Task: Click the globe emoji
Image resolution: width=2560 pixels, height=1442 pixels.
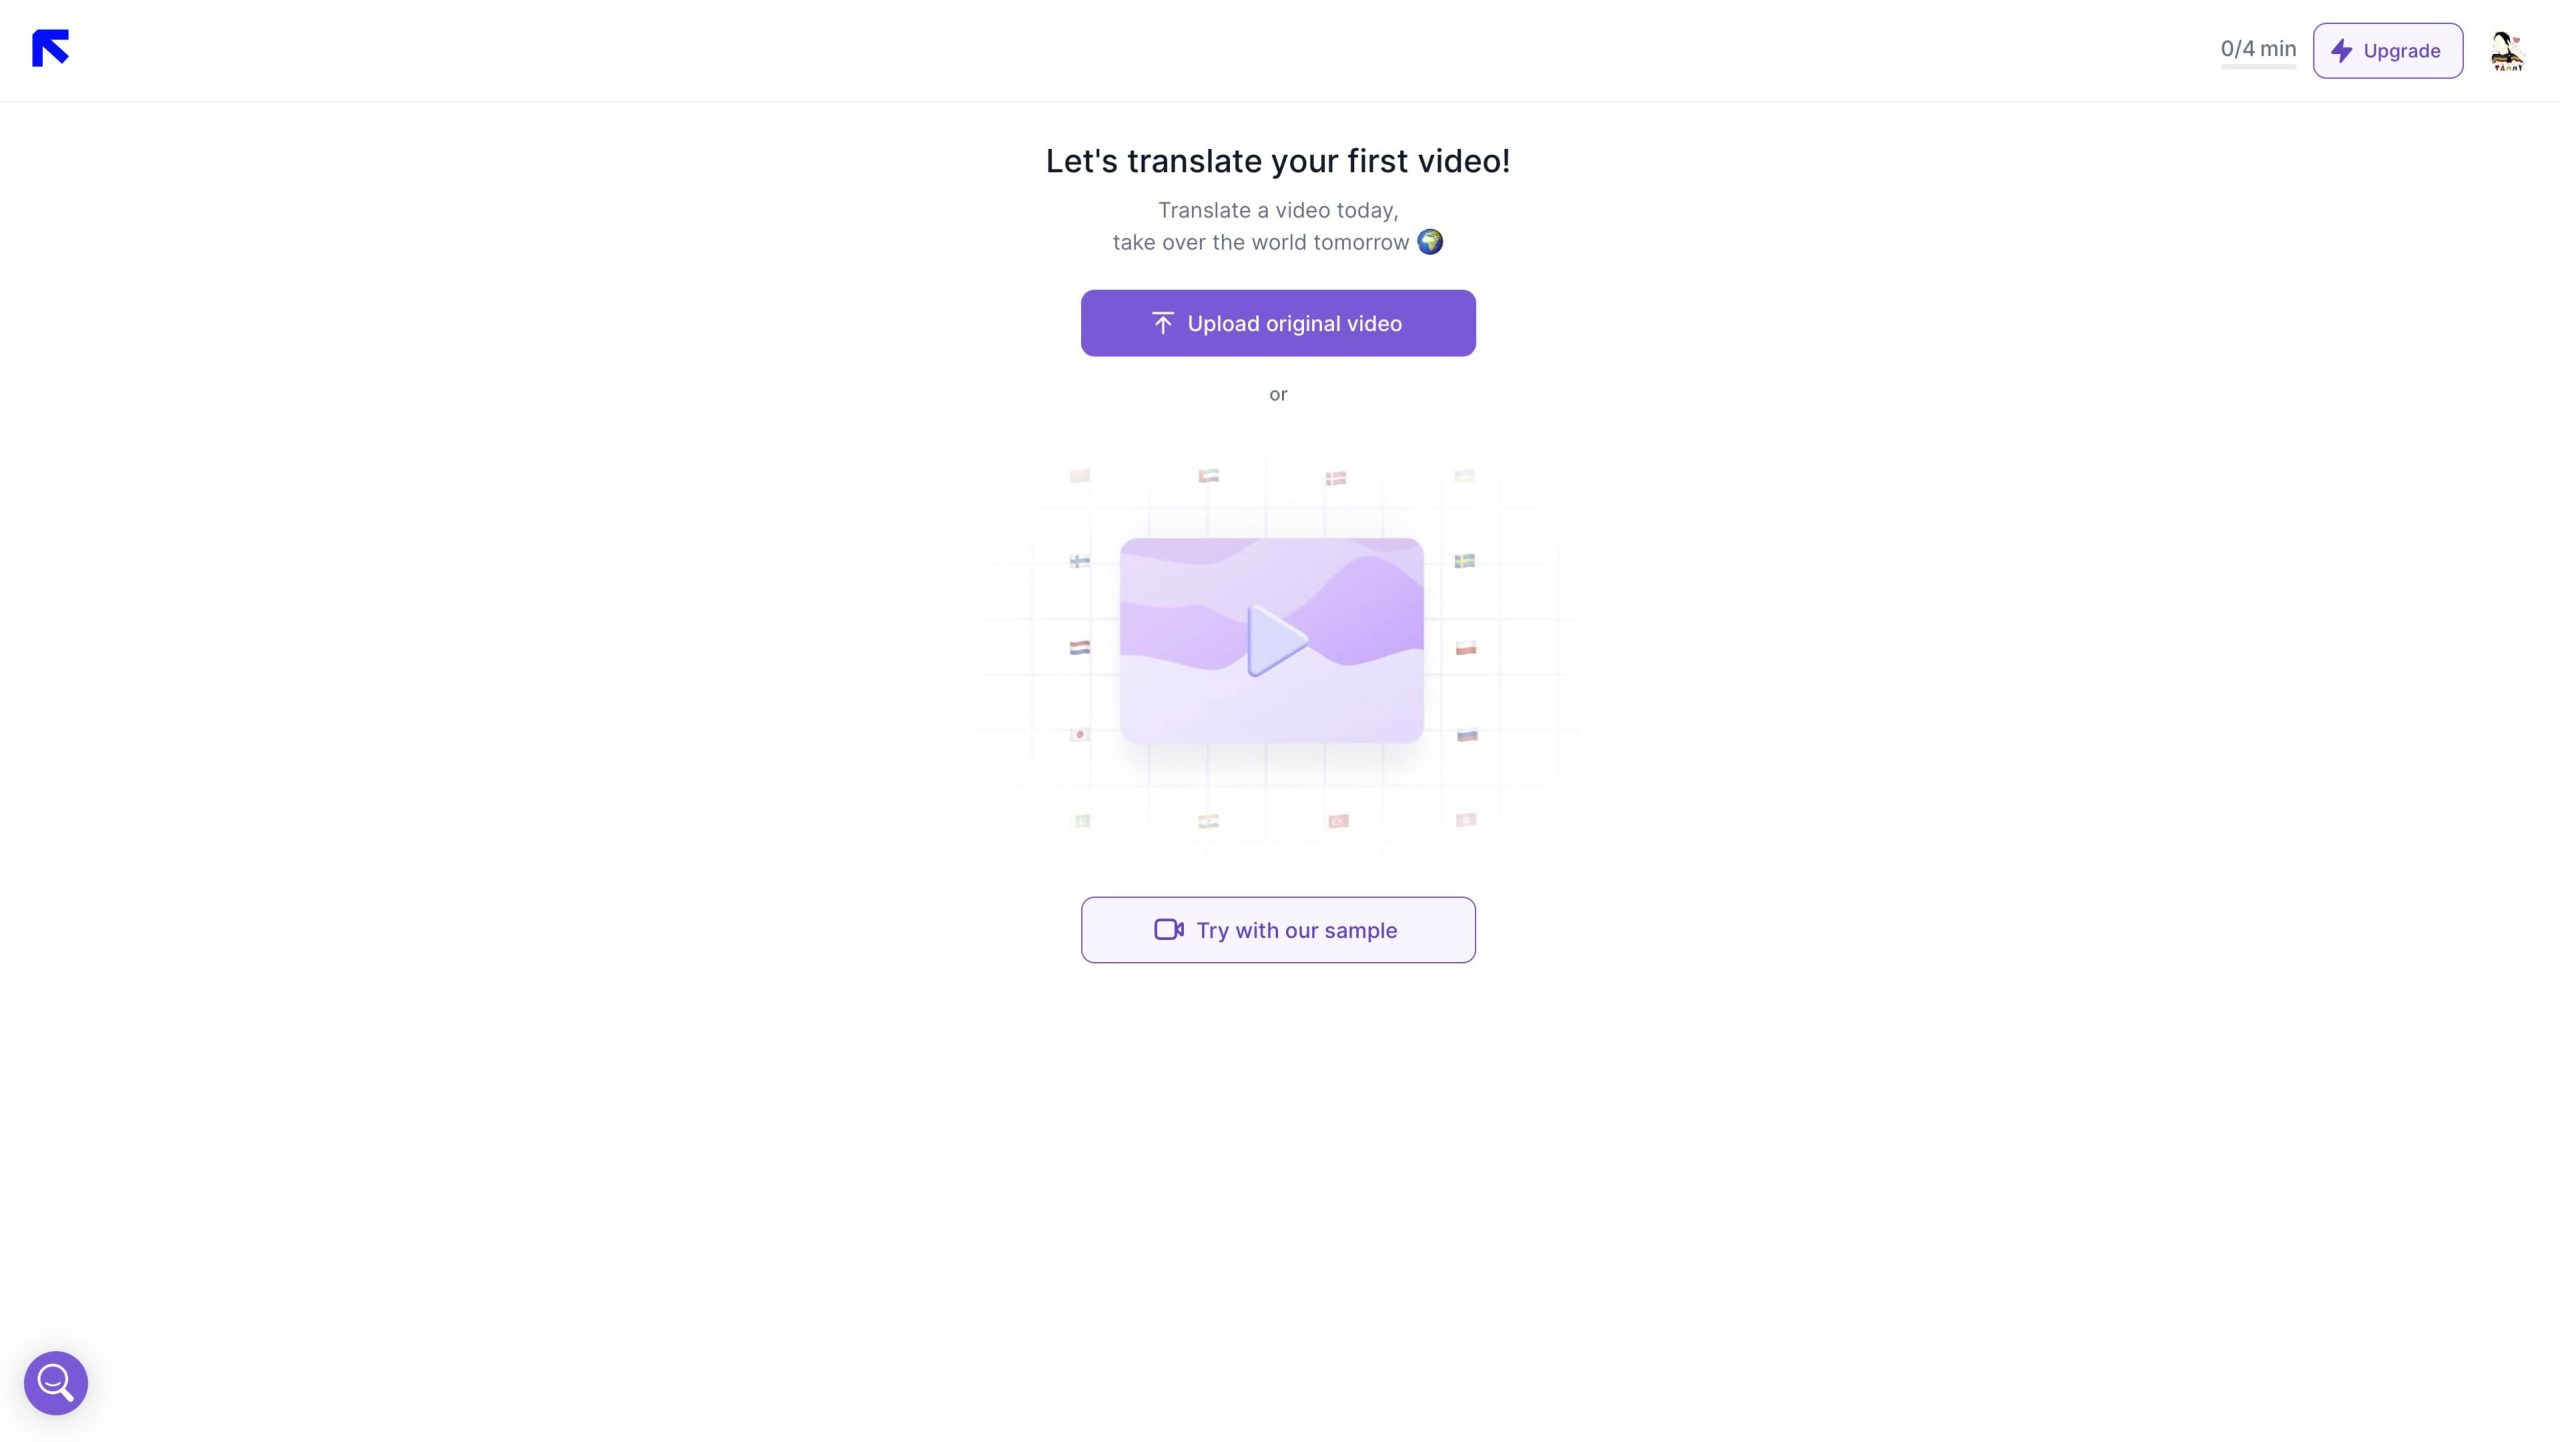Action: pos(1430,242)
